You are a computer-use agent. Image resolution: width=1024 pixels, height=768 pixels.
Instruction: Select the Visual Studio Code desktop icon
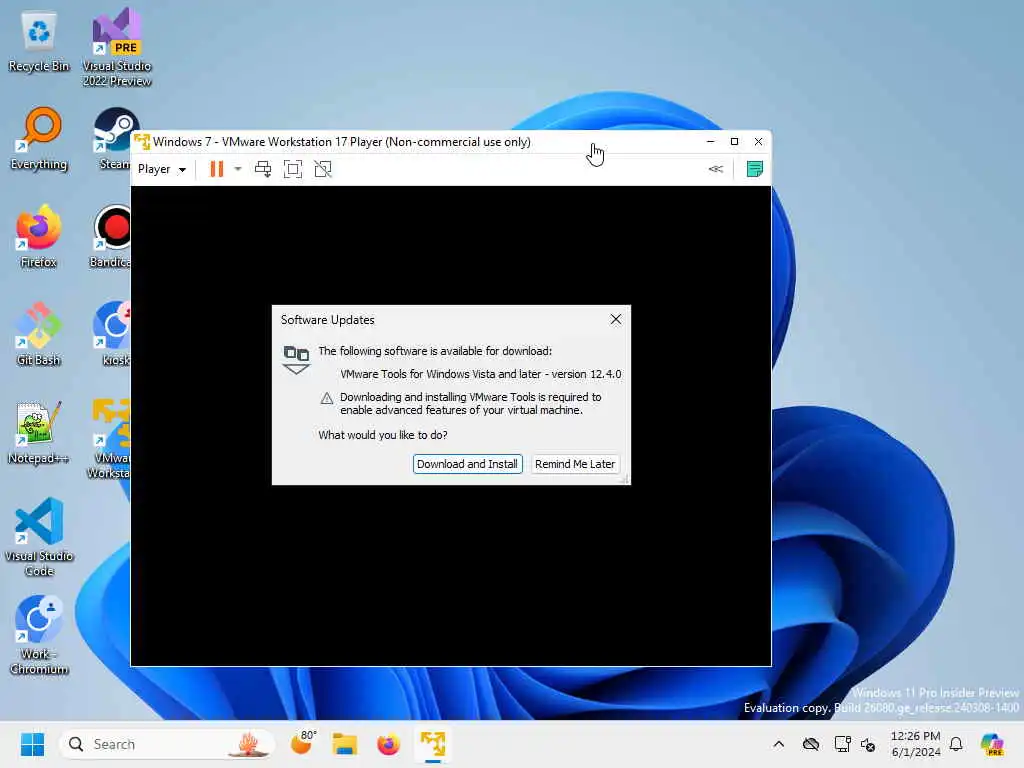(39, 537)
